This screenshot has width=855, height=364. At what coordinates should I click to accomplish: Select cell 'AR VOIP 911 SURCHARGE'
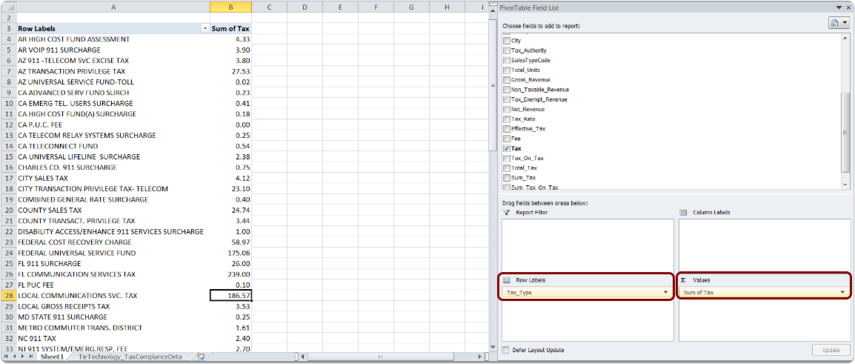(x=113, y=50)
